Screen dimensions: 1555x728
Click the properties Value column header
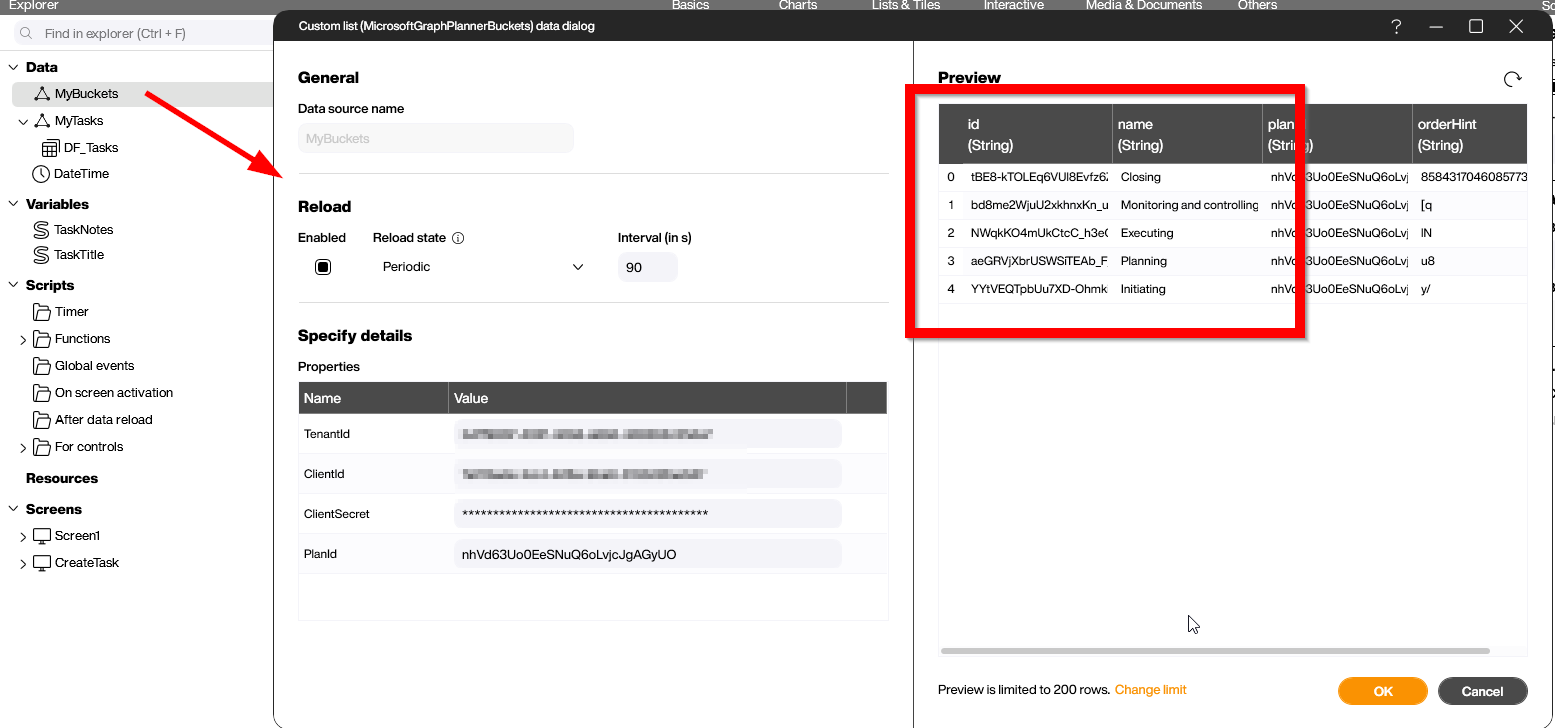647,398
